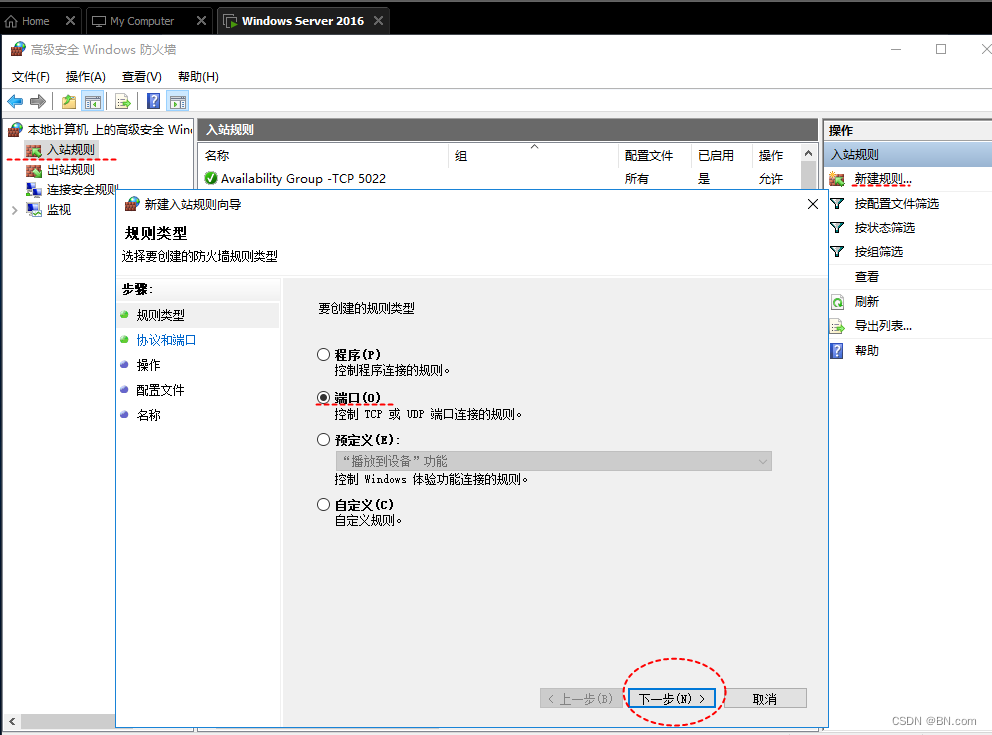This screenshot has width=992, height=735.
Task: Click the 规则类型 wizard step
Action: click(x=160, y=315)
